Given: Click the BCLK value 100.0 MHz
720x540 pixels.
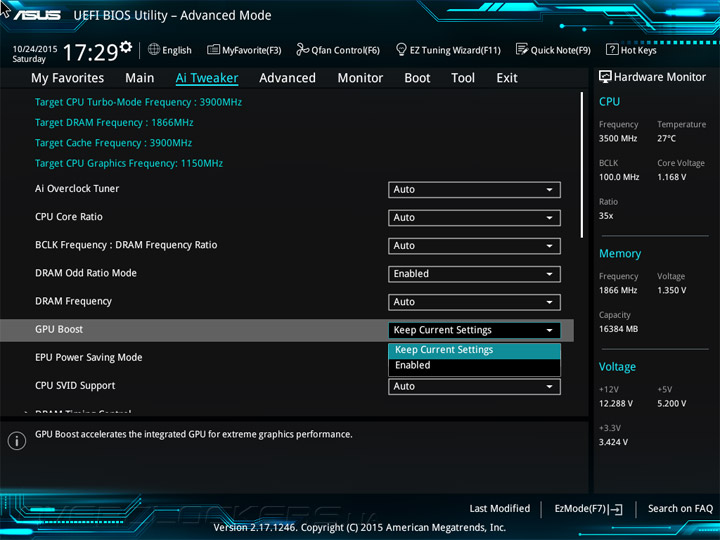Looking at the screenshot, I should point(619,177).
